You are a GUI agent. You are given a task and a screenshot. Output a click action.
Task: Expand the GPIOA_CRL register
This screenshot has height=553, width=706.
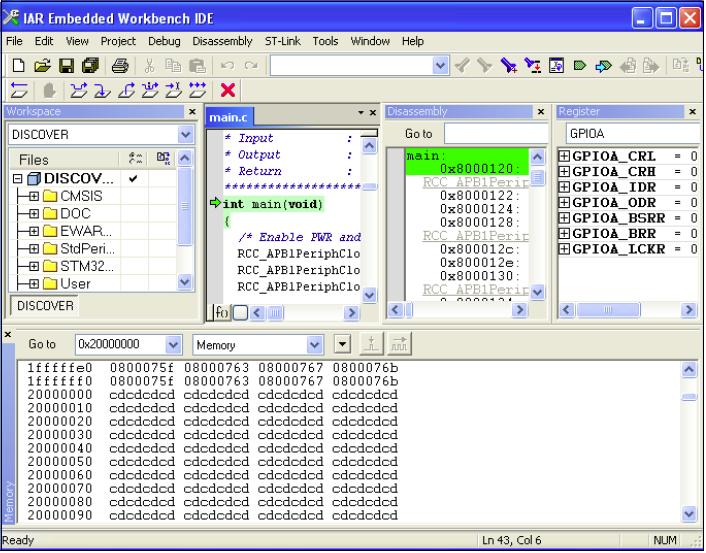[564, 156]
